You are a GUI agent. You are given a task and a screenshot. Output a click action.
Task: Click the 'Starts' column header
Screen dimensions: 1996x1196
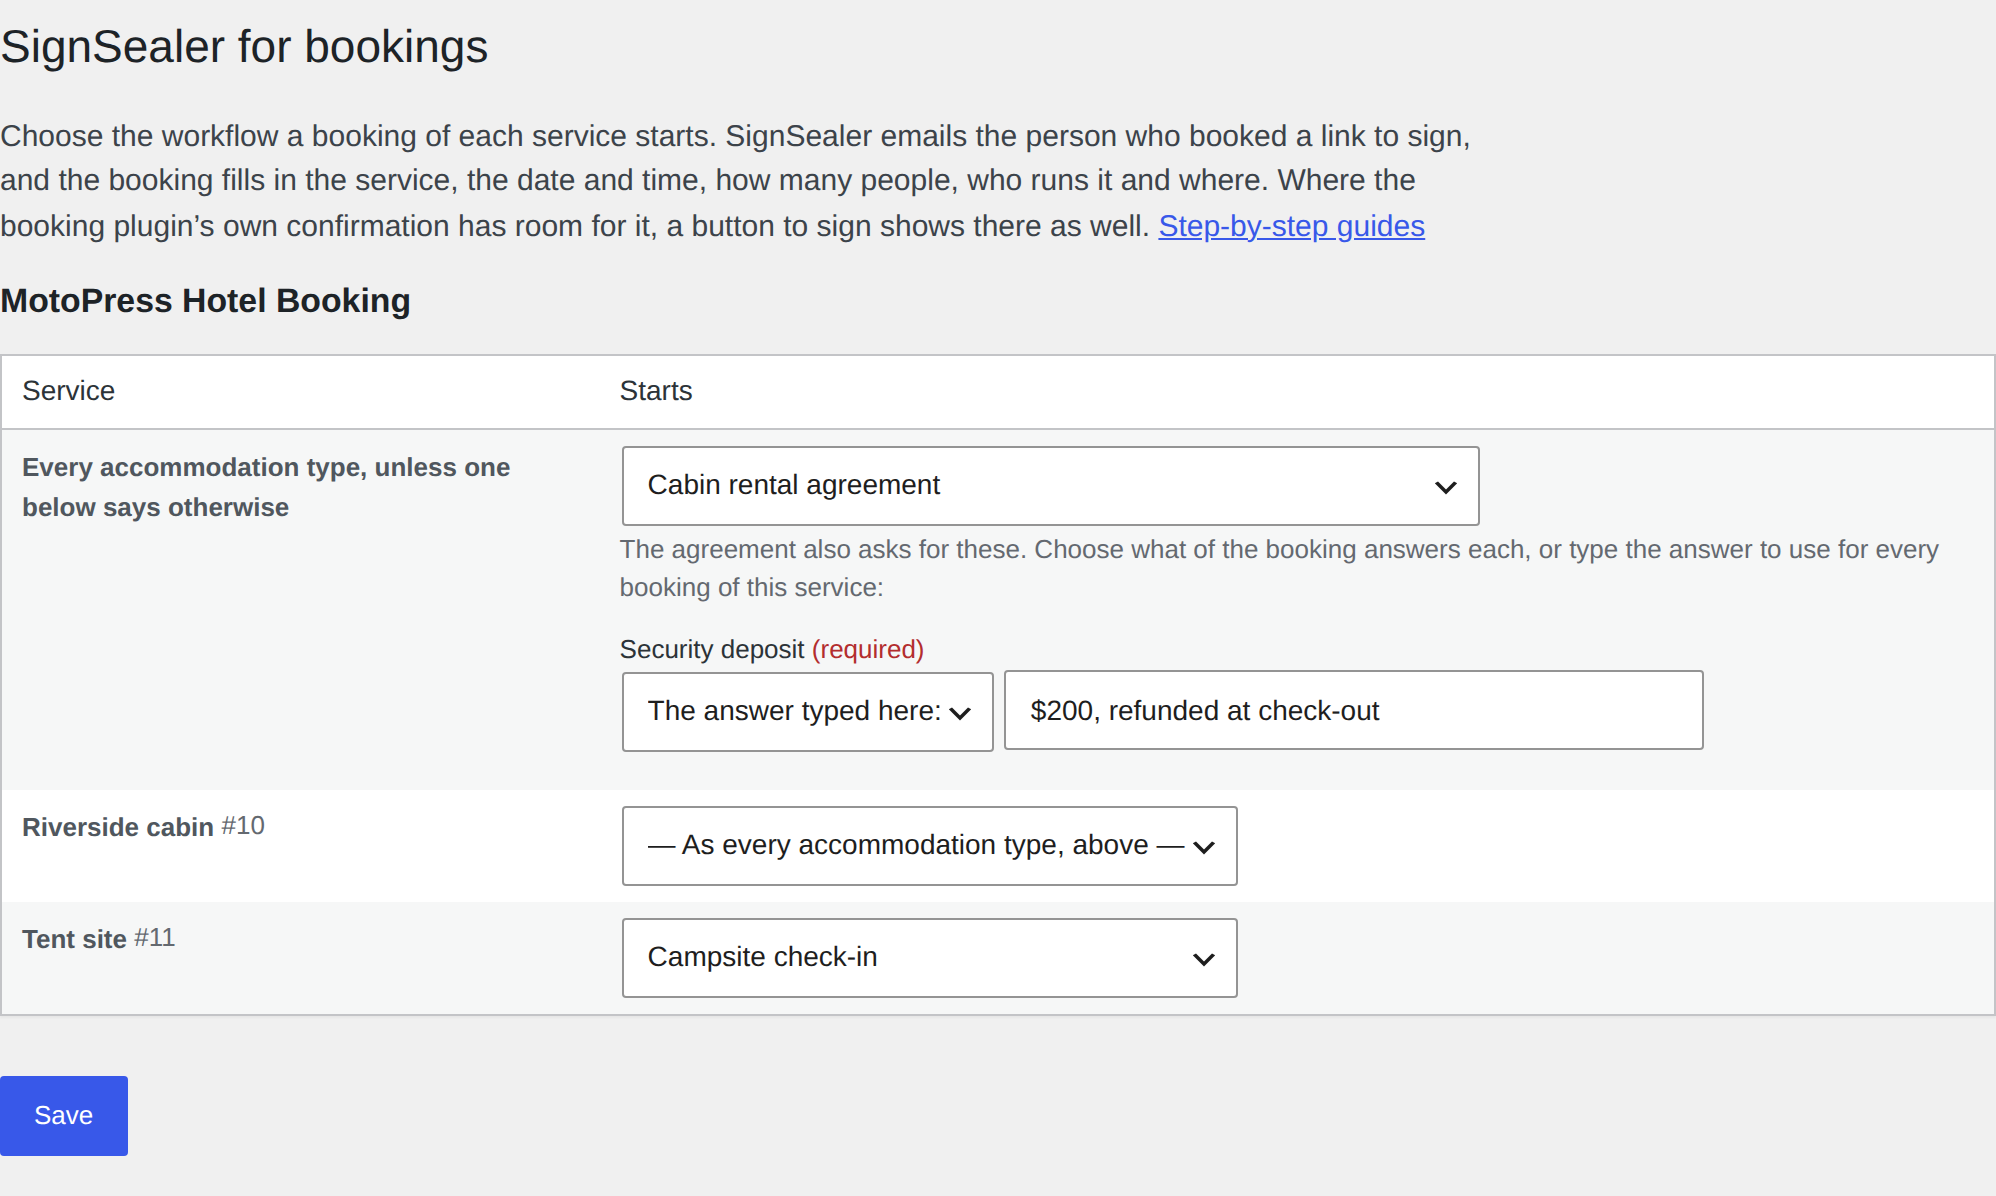click(655, 391)
